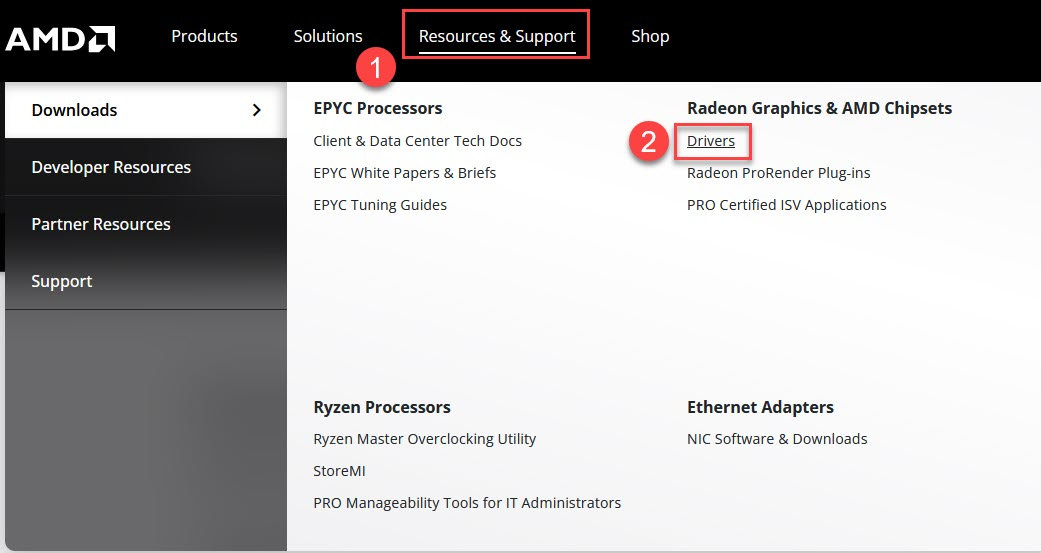1041x553 pixels.
Task: Open NIC Software & Downloads link
Action: click(x=777, y=439)
